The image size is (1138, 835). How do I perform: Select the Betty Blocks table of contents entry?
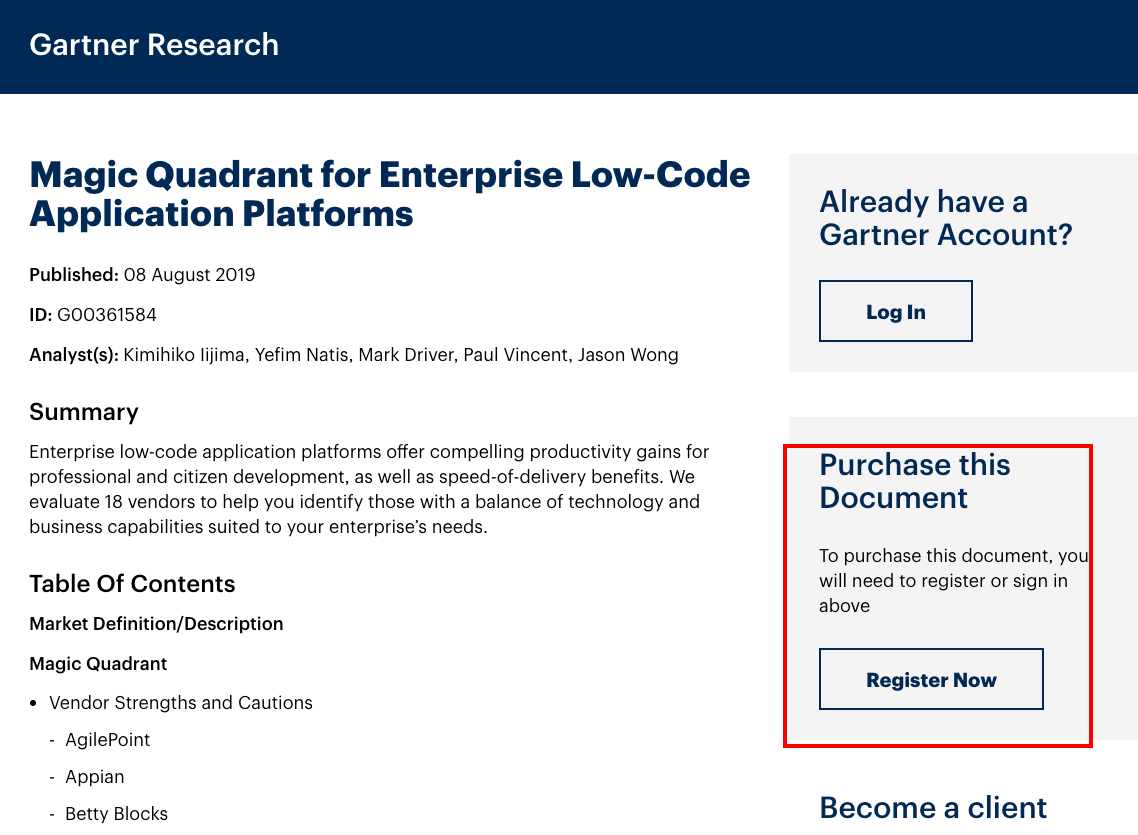(116, 814)
